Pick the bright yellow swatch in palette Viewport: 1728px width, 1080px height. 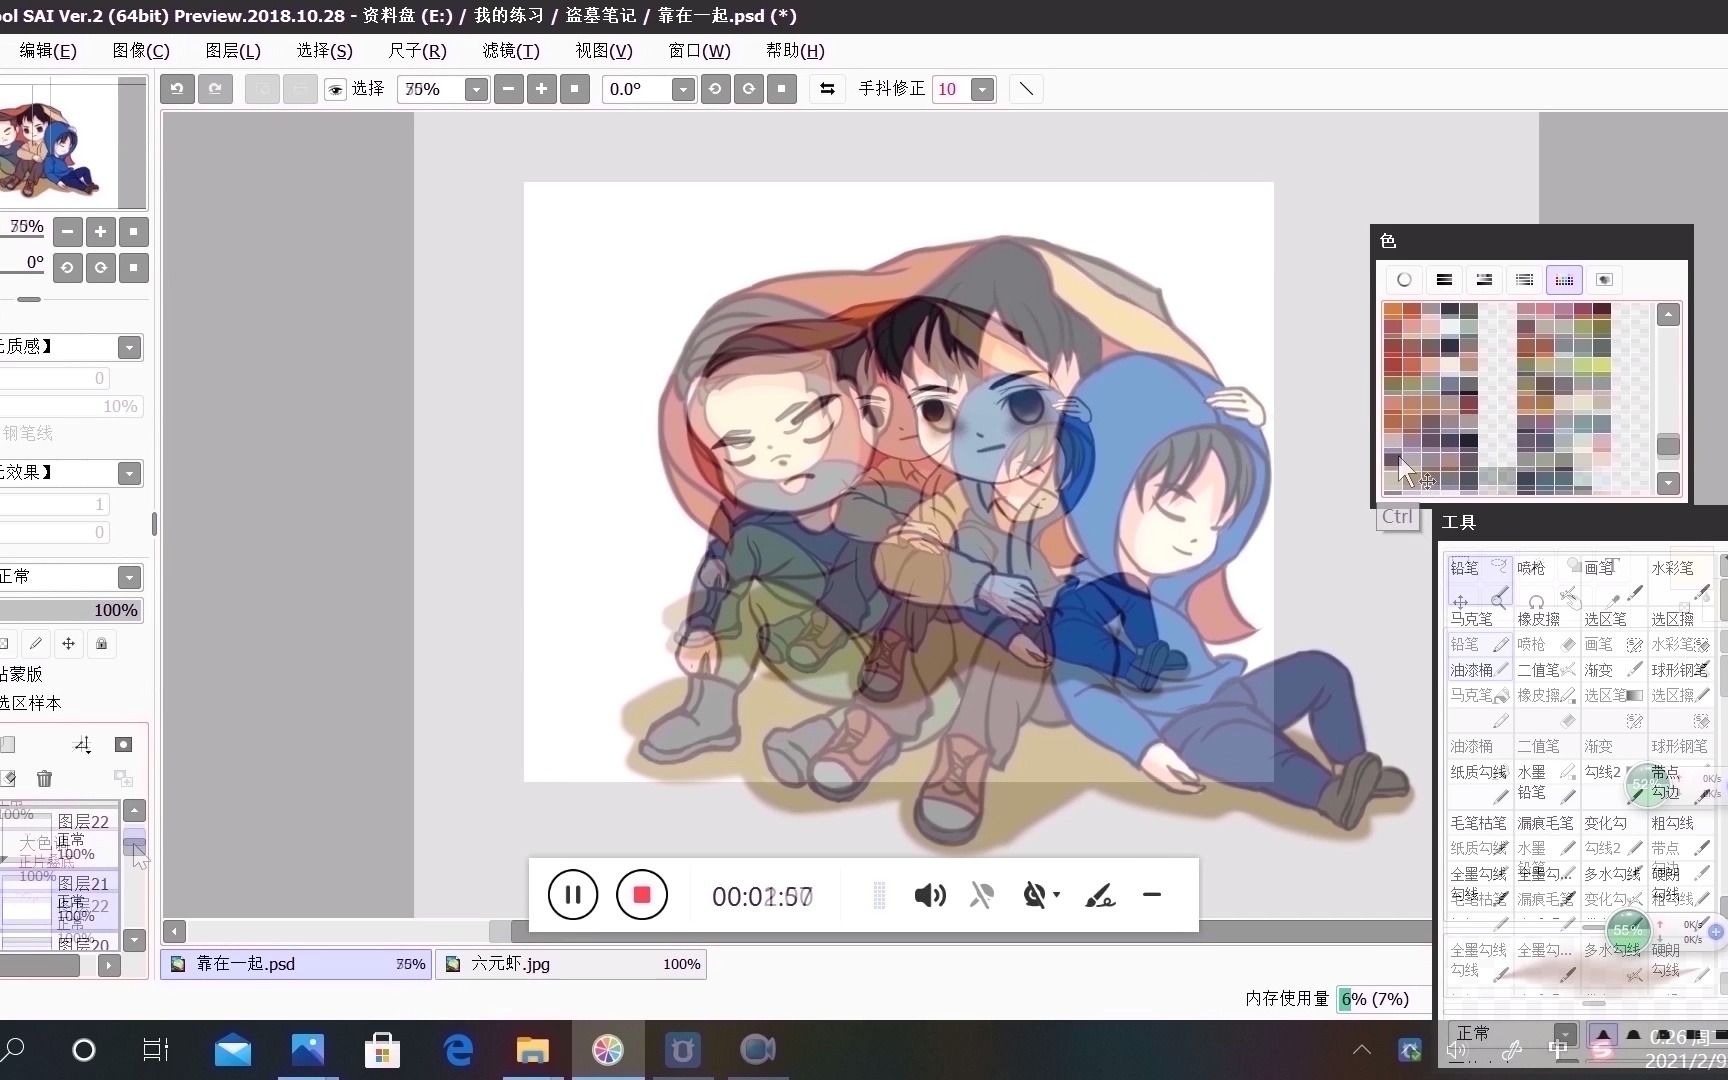pos(1602,367)
